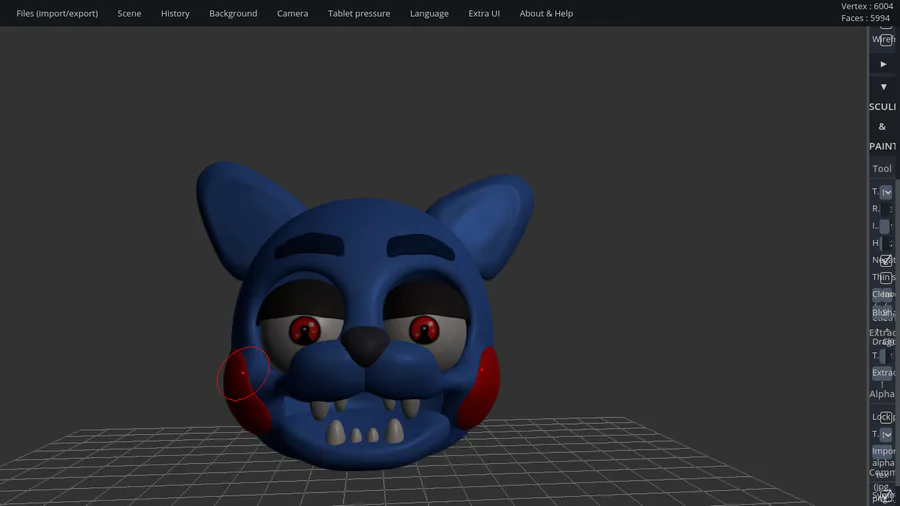
Task: Open the Files (import/export) menu
Action: pos(57,13)
